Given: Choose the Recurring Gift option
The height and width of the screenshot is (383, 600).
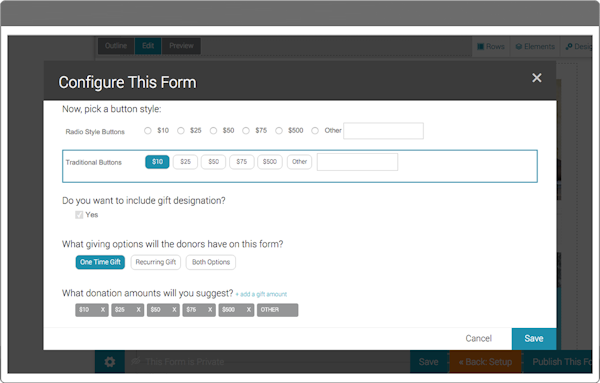Looking at the screenshot, I should [x=155, y=262].
